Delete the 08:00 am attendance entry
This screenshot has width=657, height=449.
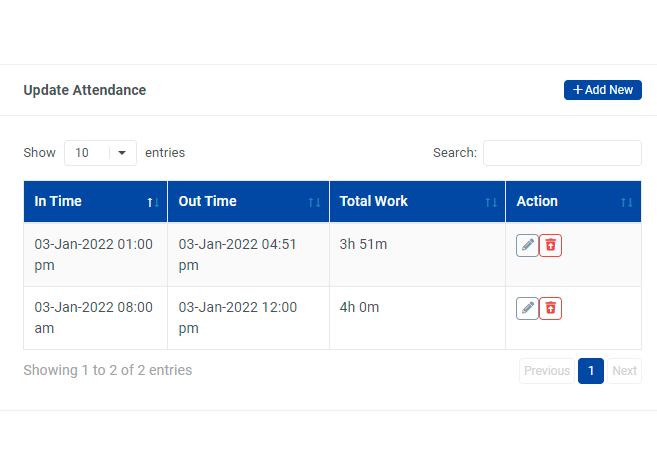(x=550, y=308)
